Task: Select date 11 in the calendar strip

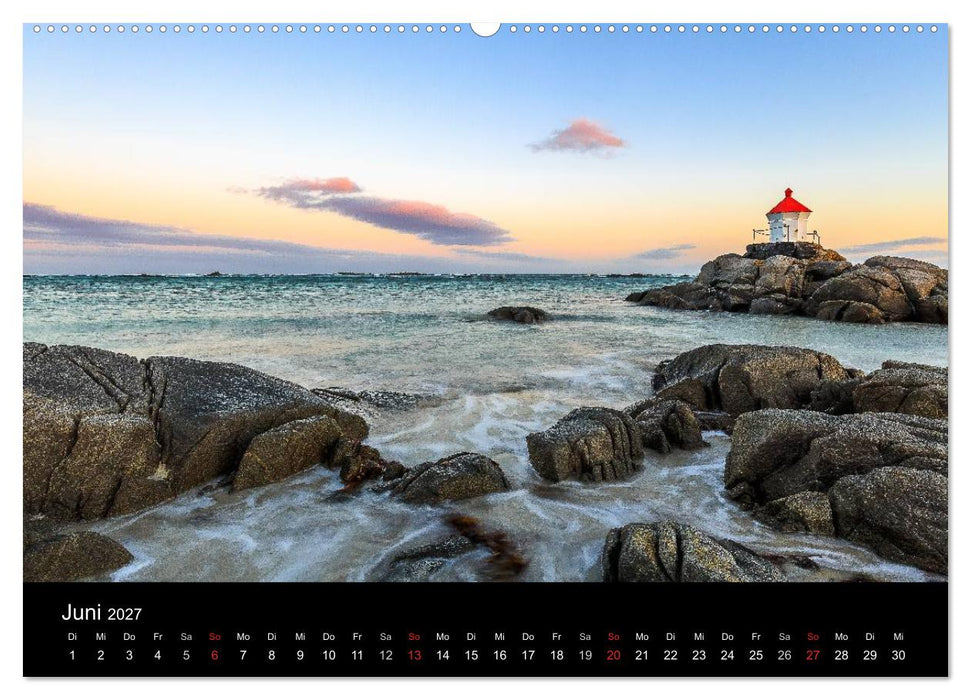Action: (357, 655)
